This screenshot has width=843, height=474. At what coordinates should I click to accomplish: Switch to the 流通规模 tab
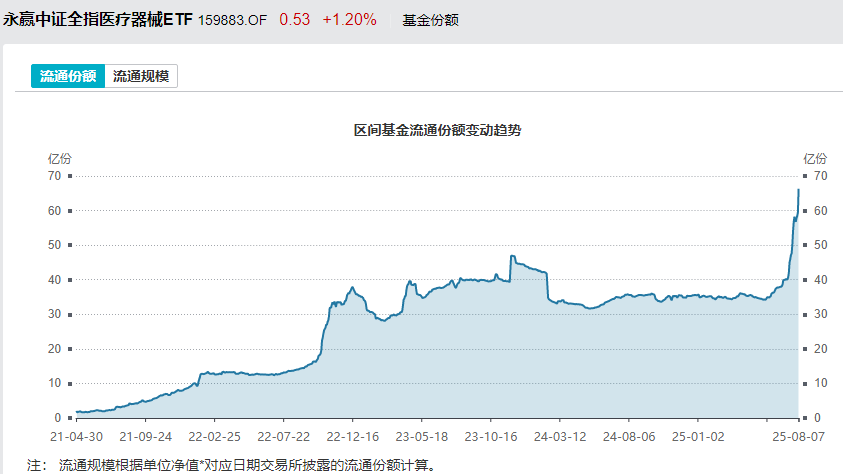pyautogui.click(x=141, y=76)
